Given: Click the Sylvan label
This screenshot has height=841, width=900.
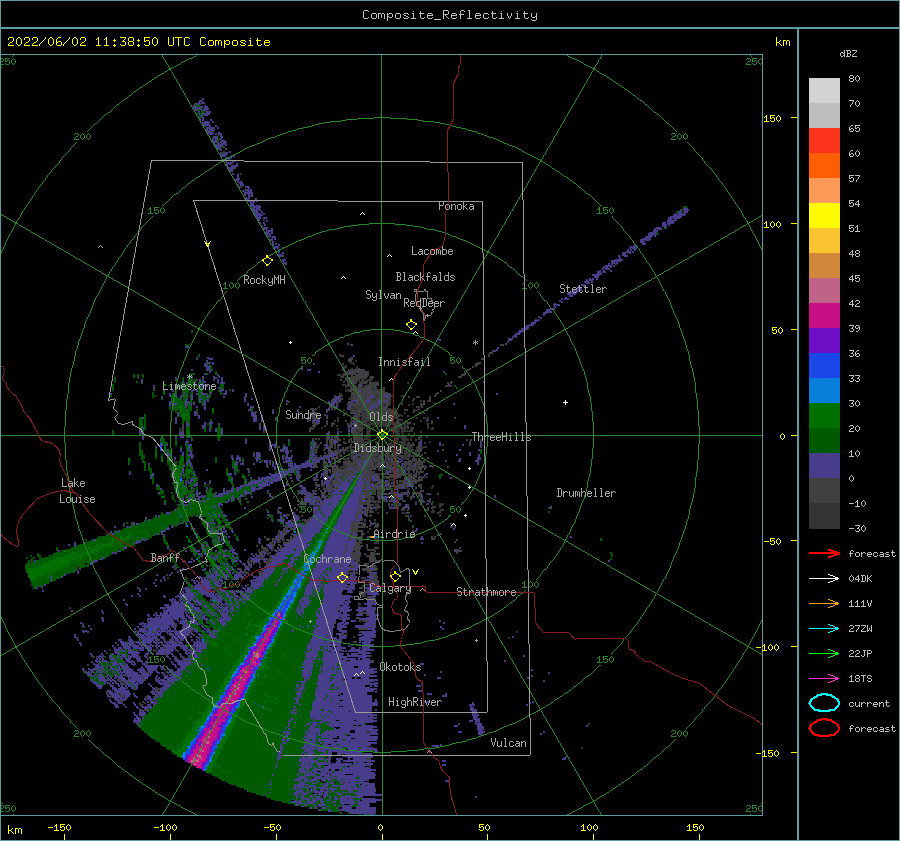Looking at the screenshot, I should pyautogui.click(x=383, y=295).
